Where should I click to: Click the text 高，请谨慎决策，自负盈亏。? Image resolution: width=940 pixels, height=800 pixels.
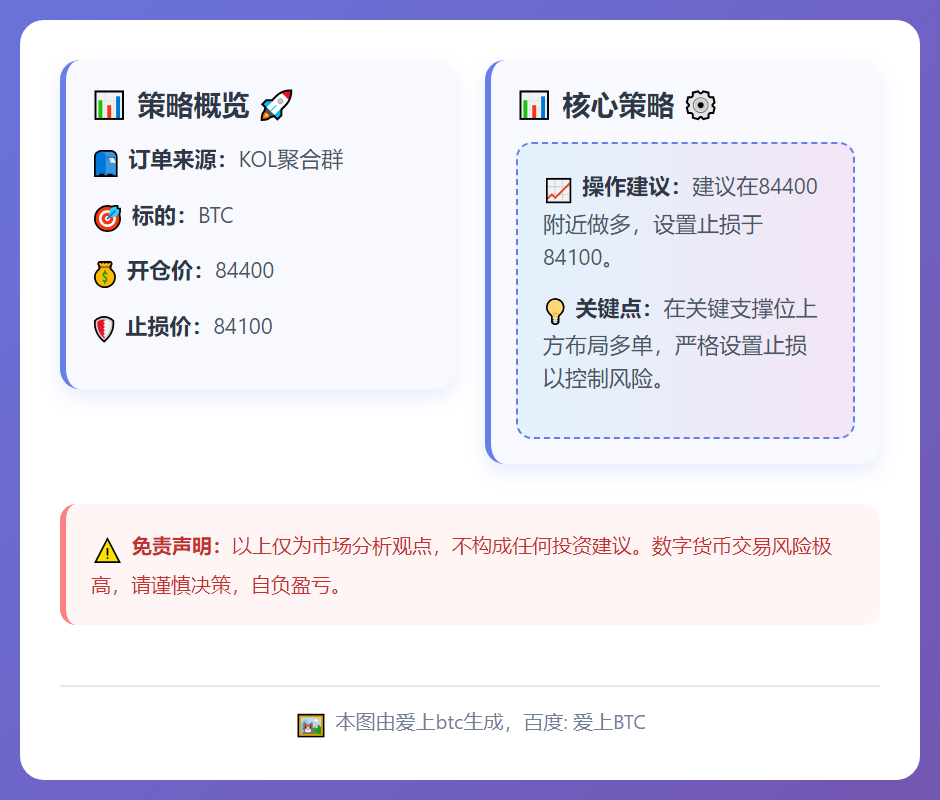216,585
